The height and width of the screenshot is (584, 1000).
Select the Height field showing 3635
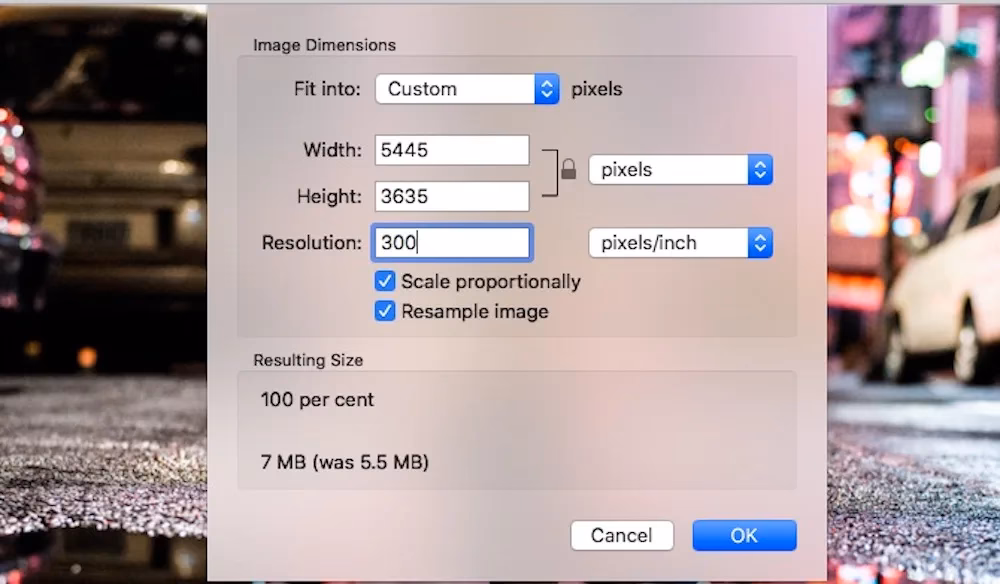tap(452, 196)
